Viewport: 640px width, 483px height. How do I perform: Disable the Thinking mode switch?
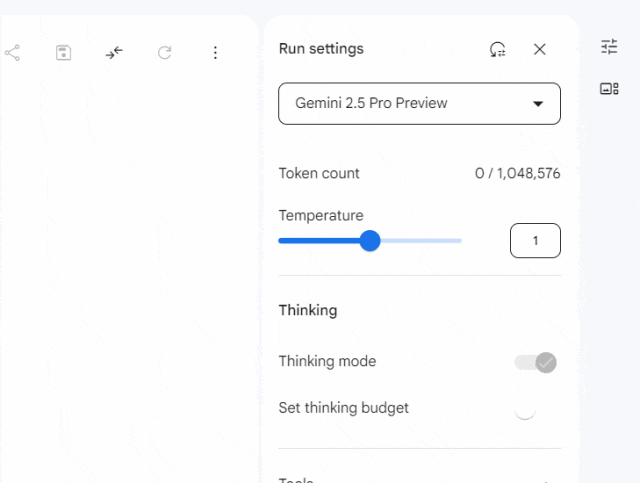pyautogui.click(x=535, y=362)
